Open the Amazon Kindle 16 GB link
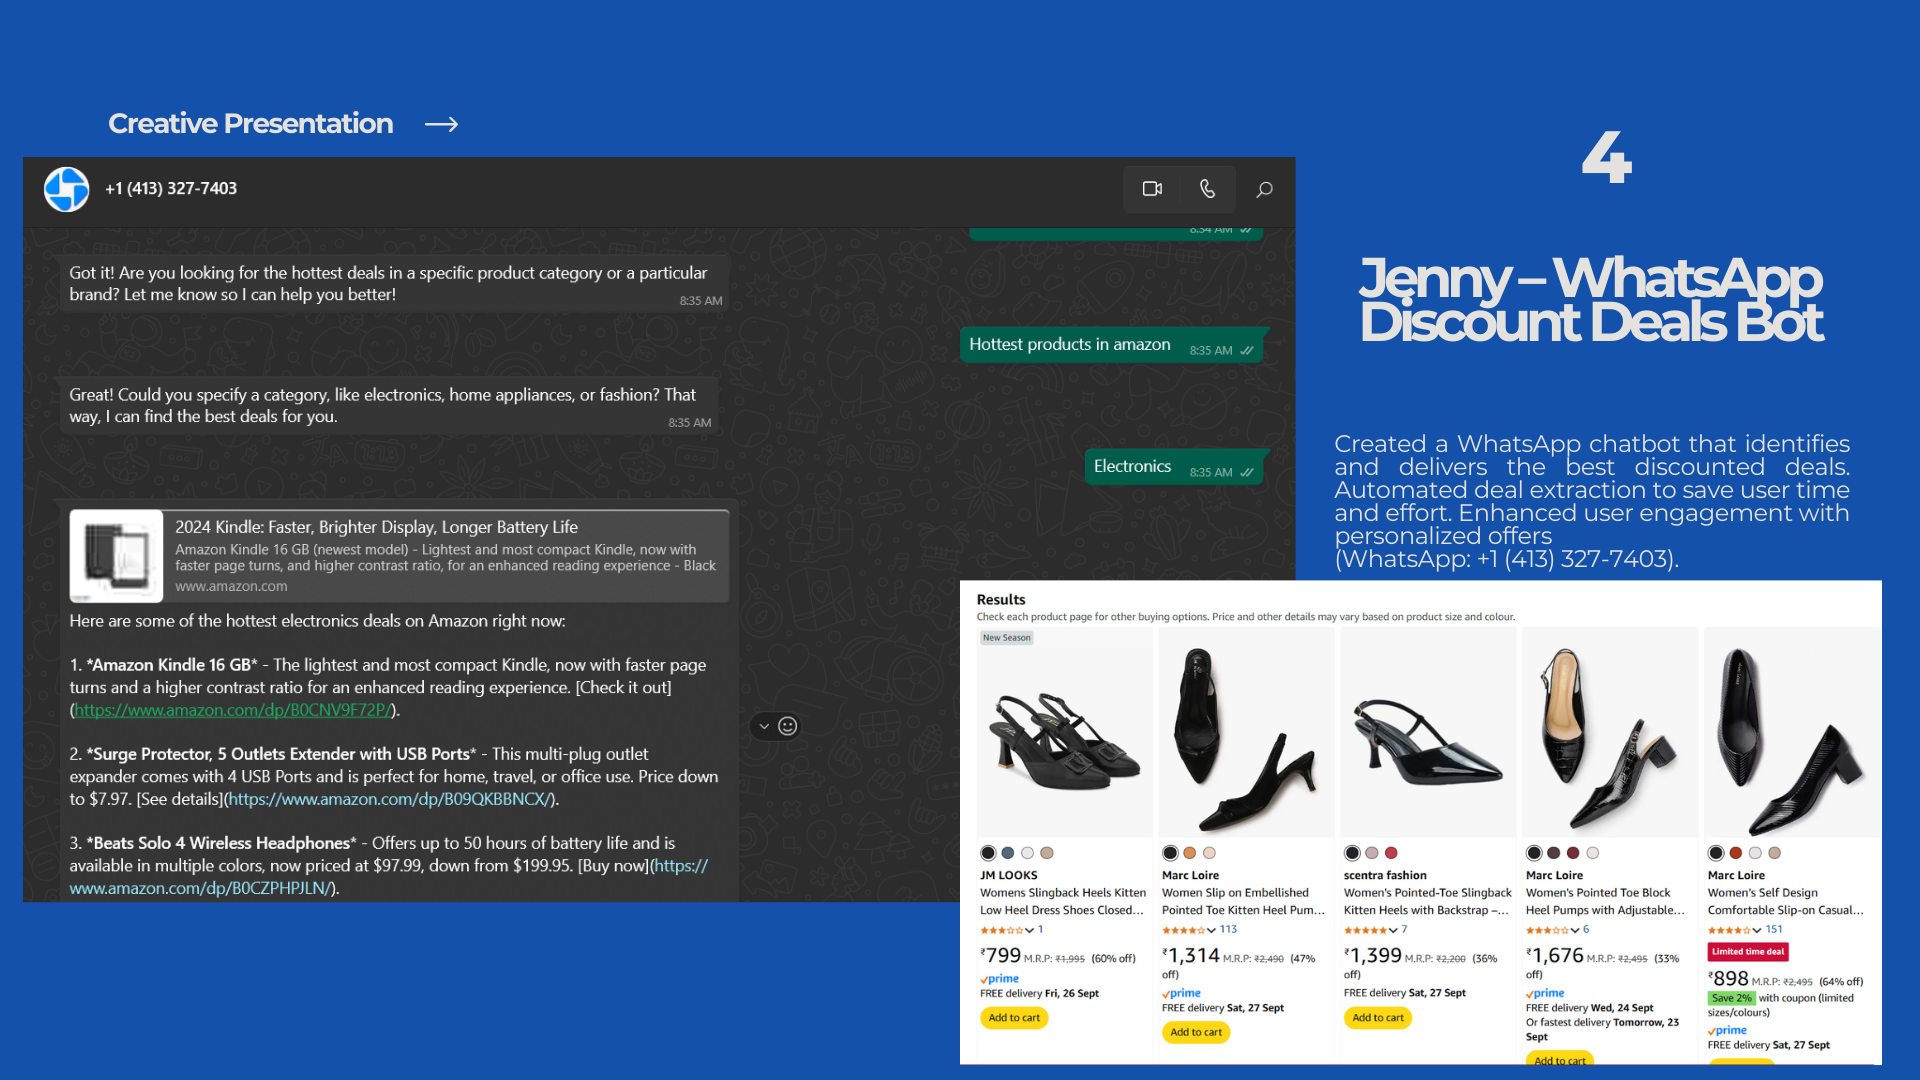 click(x=232, y=710)
